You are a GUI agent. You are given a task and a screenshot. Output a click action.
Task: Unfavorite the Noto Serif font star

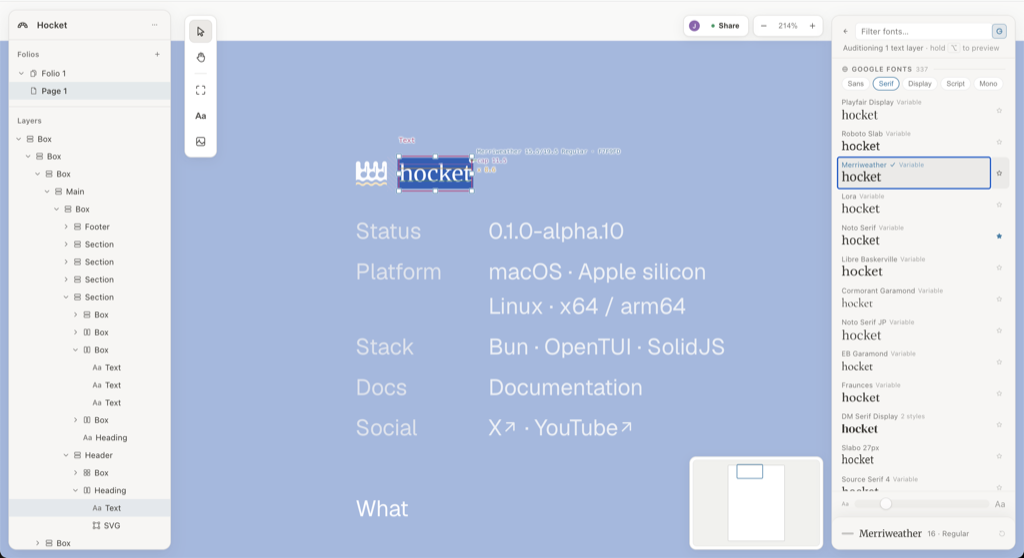pos(999,236)
